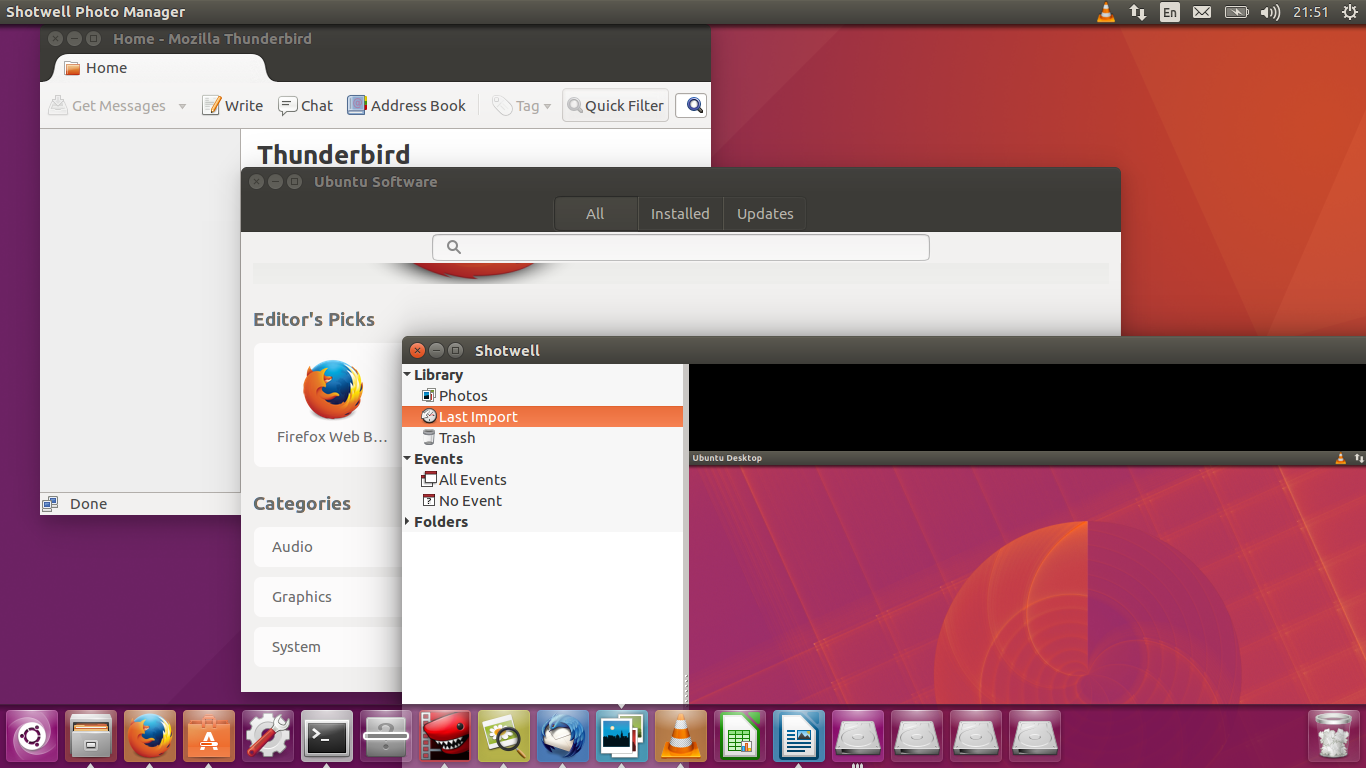Launch Files manager from dock
Viewport: 1366px width, 768px height.
click(x=91, y=737)
